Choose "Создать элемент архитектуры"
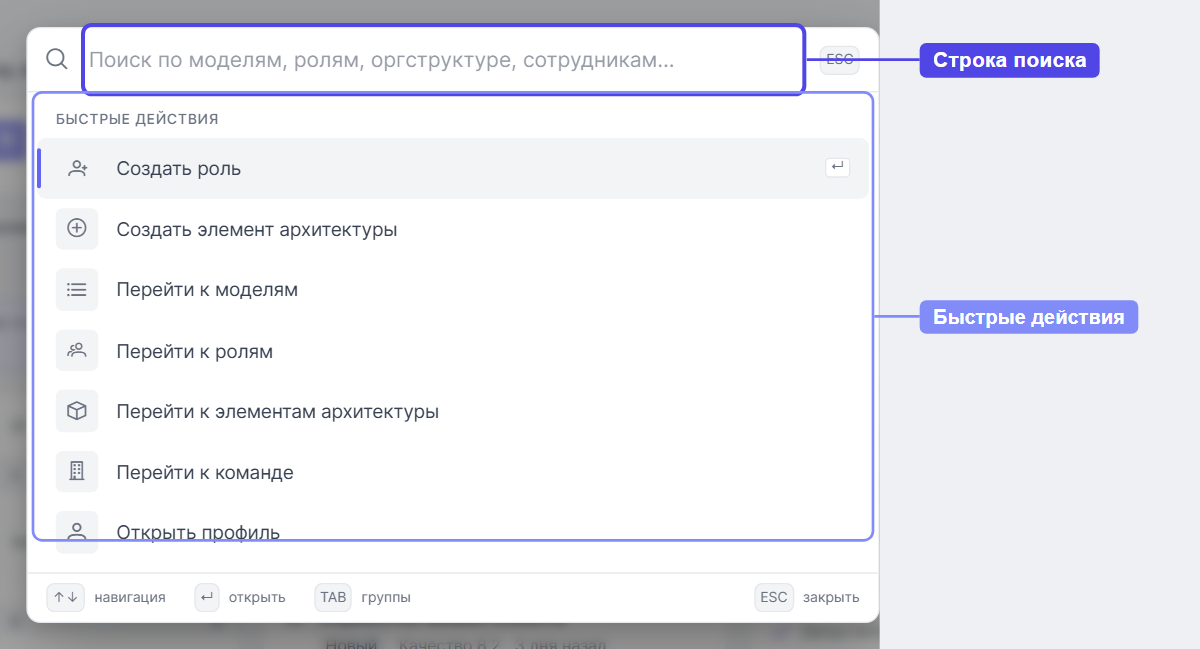This screenshot has width=1200, height=649. click(x=453, y=229)
